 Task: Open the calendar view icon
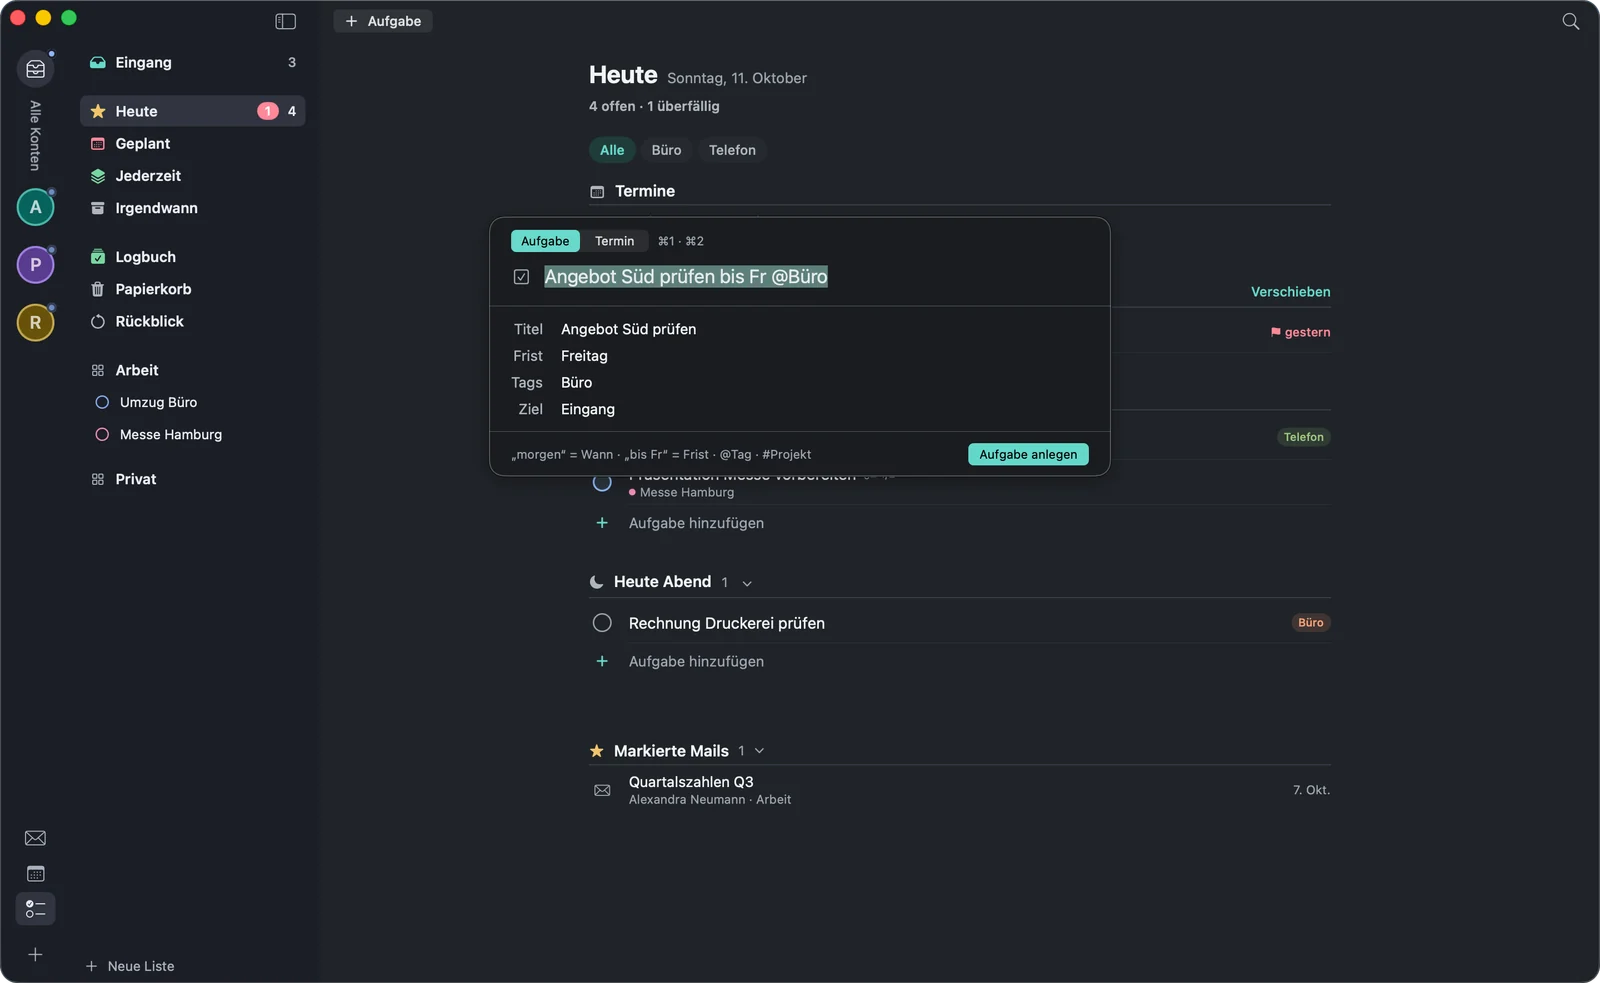coord(35,874)
